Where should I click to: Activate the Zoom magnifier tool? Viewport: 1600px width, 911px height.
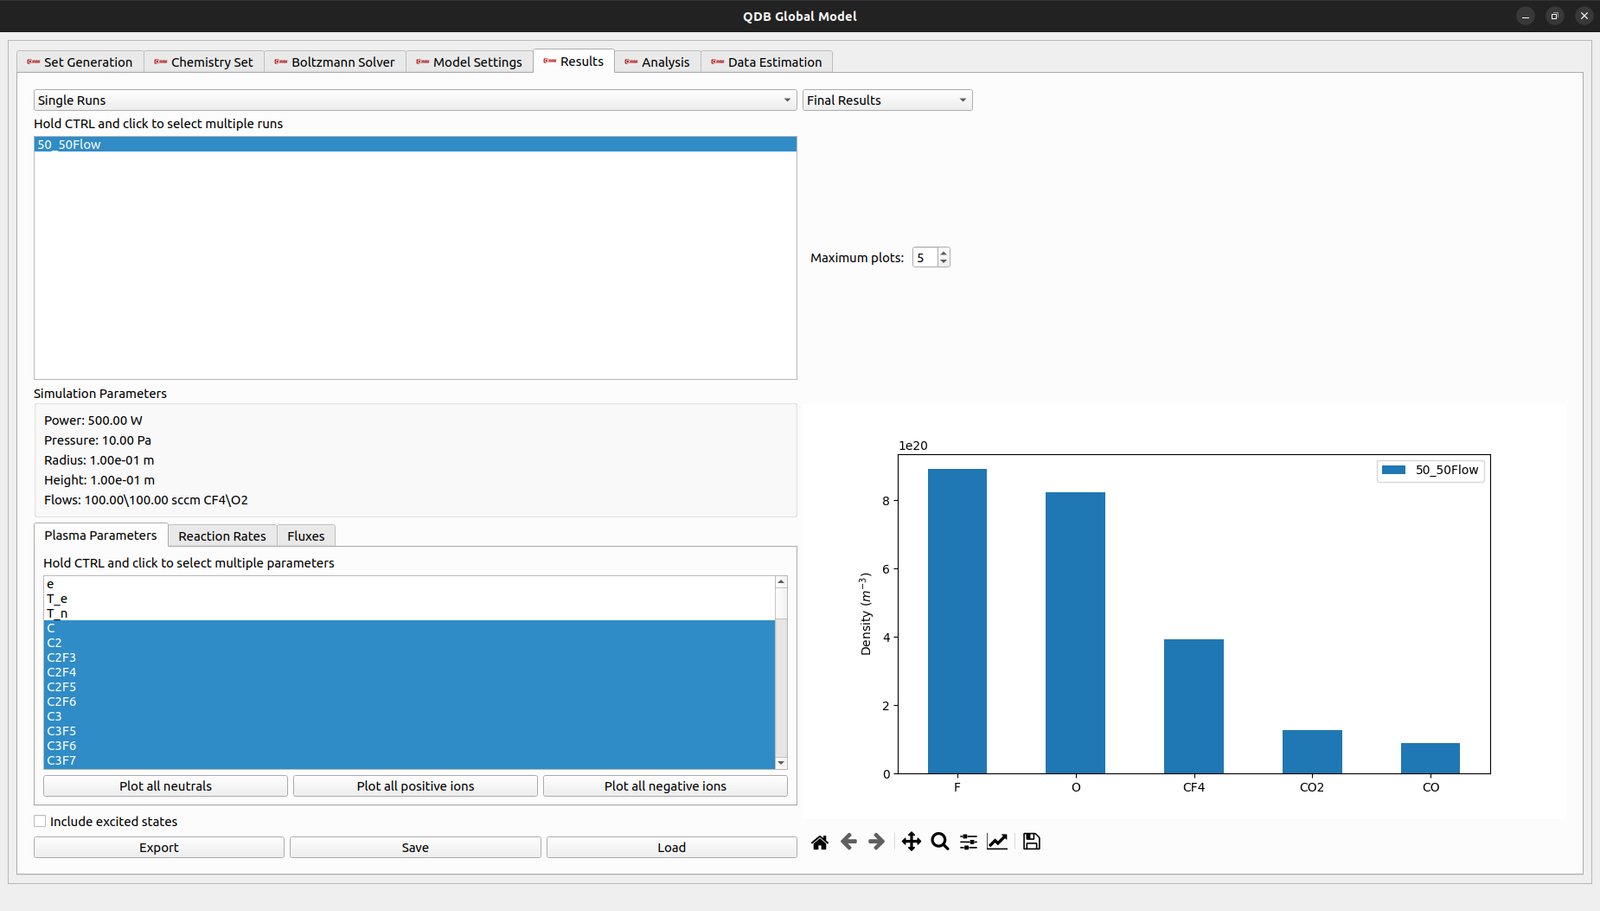(940, 842)
